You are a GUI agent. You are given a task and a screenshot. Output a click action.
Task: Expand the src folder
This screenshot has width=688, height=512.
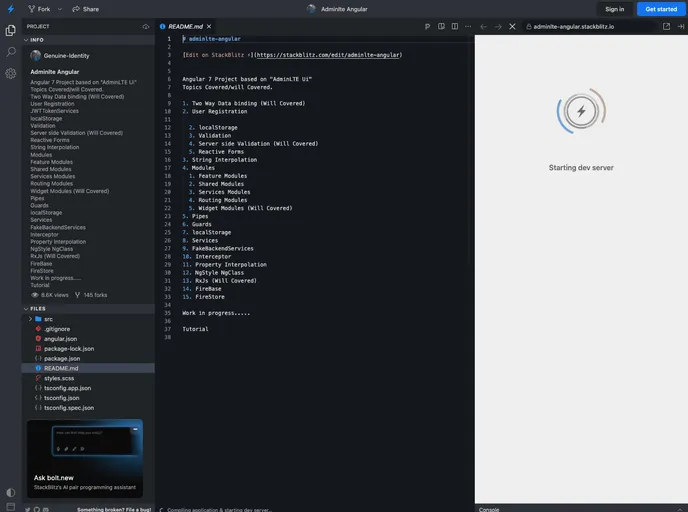click(48, 318)
